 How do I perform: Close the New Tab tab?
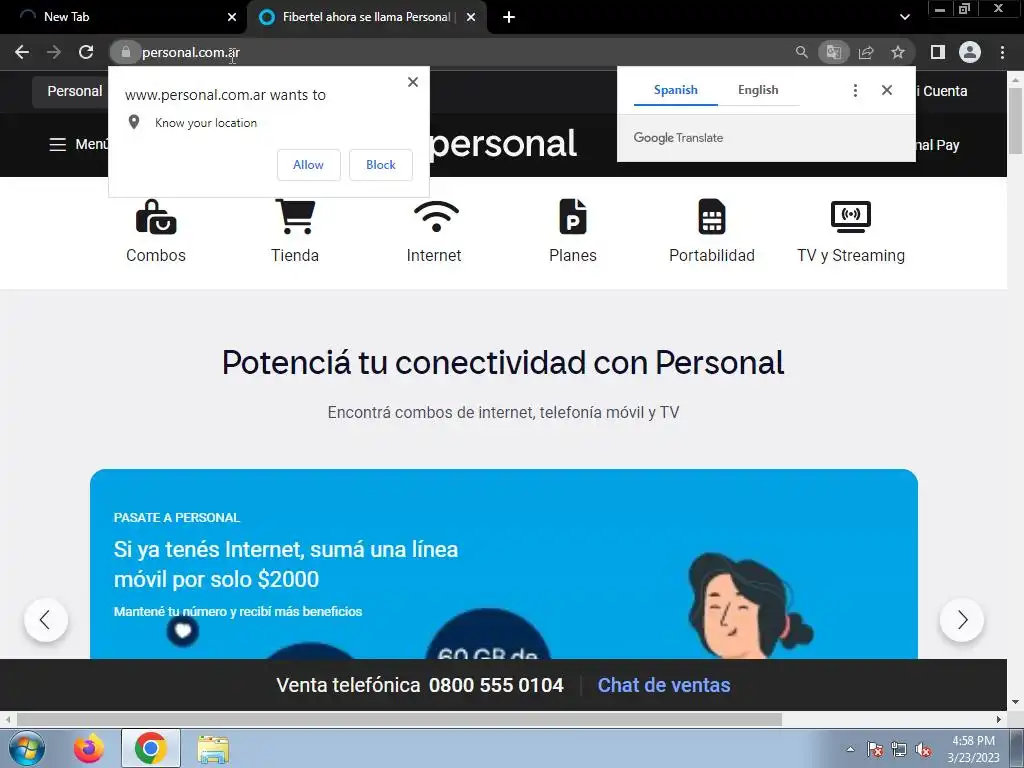point(232,17)
